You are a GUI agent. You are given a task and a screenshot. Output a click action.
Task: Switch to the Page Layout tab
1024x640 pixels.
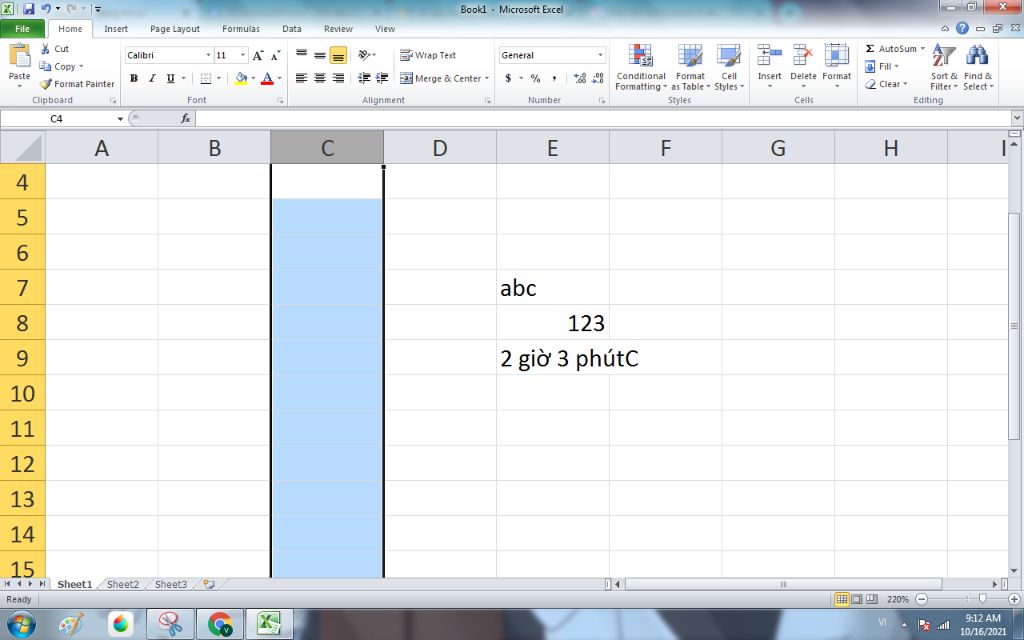click(175, 29)
